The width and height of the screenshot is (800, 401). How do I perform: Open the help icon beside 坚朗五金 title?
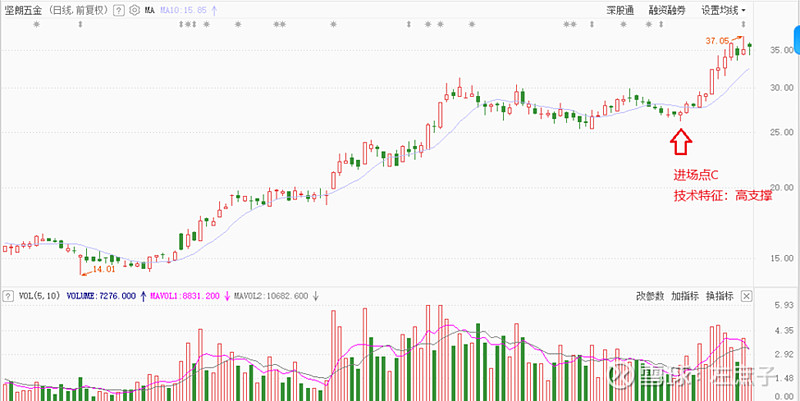click(118, 10)
